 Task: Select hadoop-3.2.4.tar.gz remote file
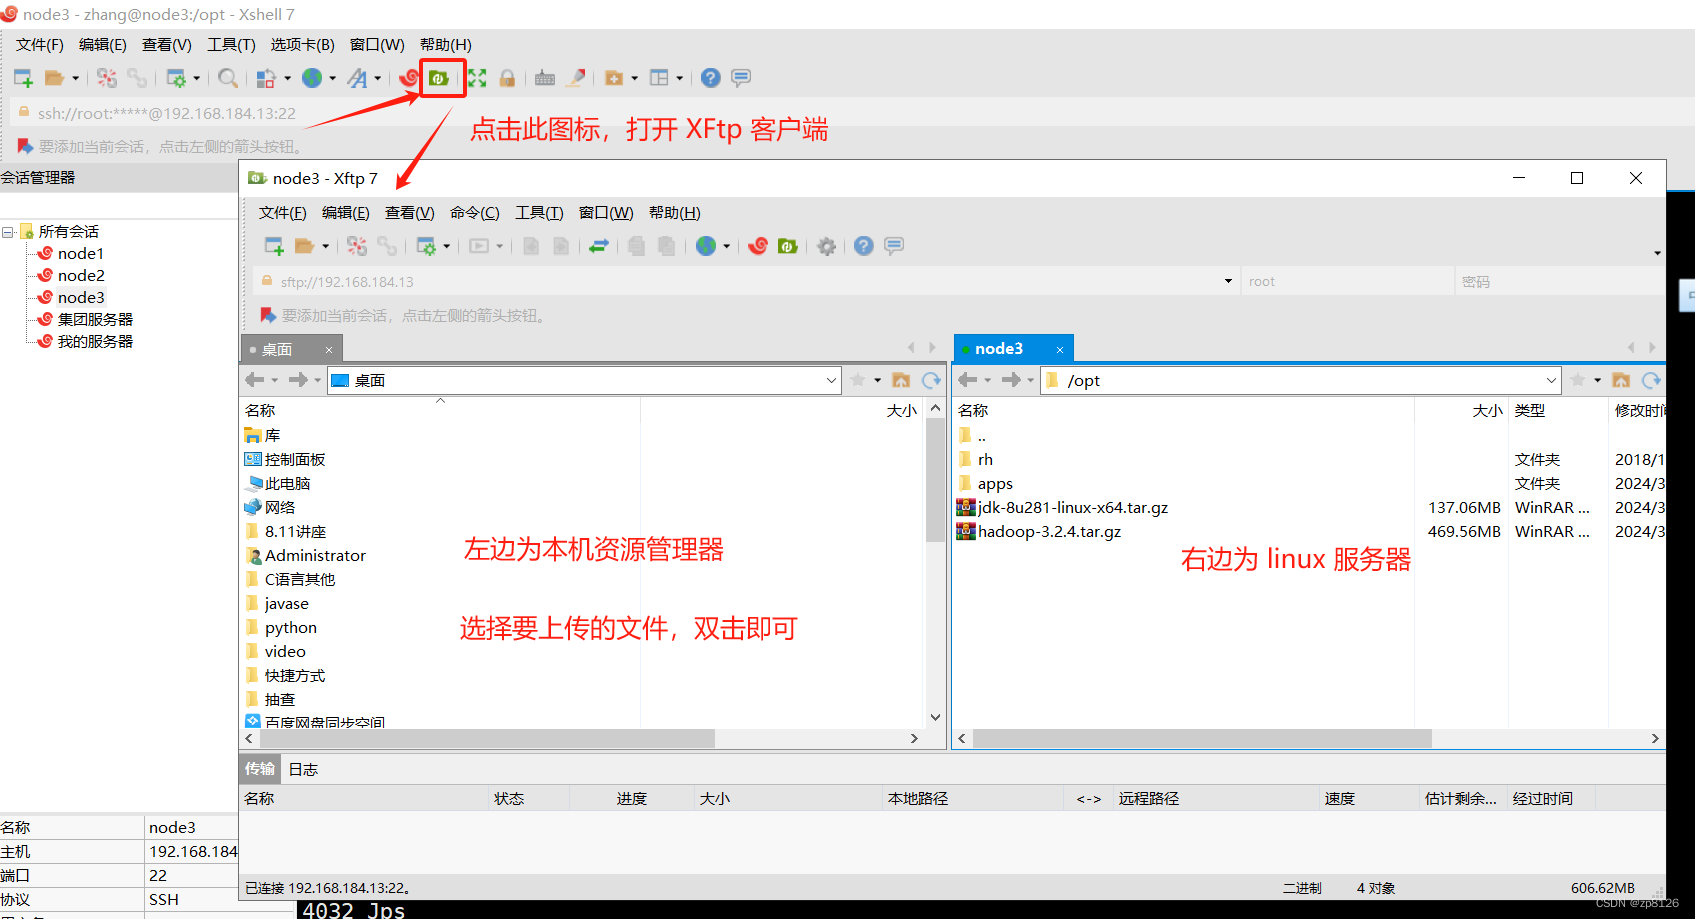tap(1049, 532)
